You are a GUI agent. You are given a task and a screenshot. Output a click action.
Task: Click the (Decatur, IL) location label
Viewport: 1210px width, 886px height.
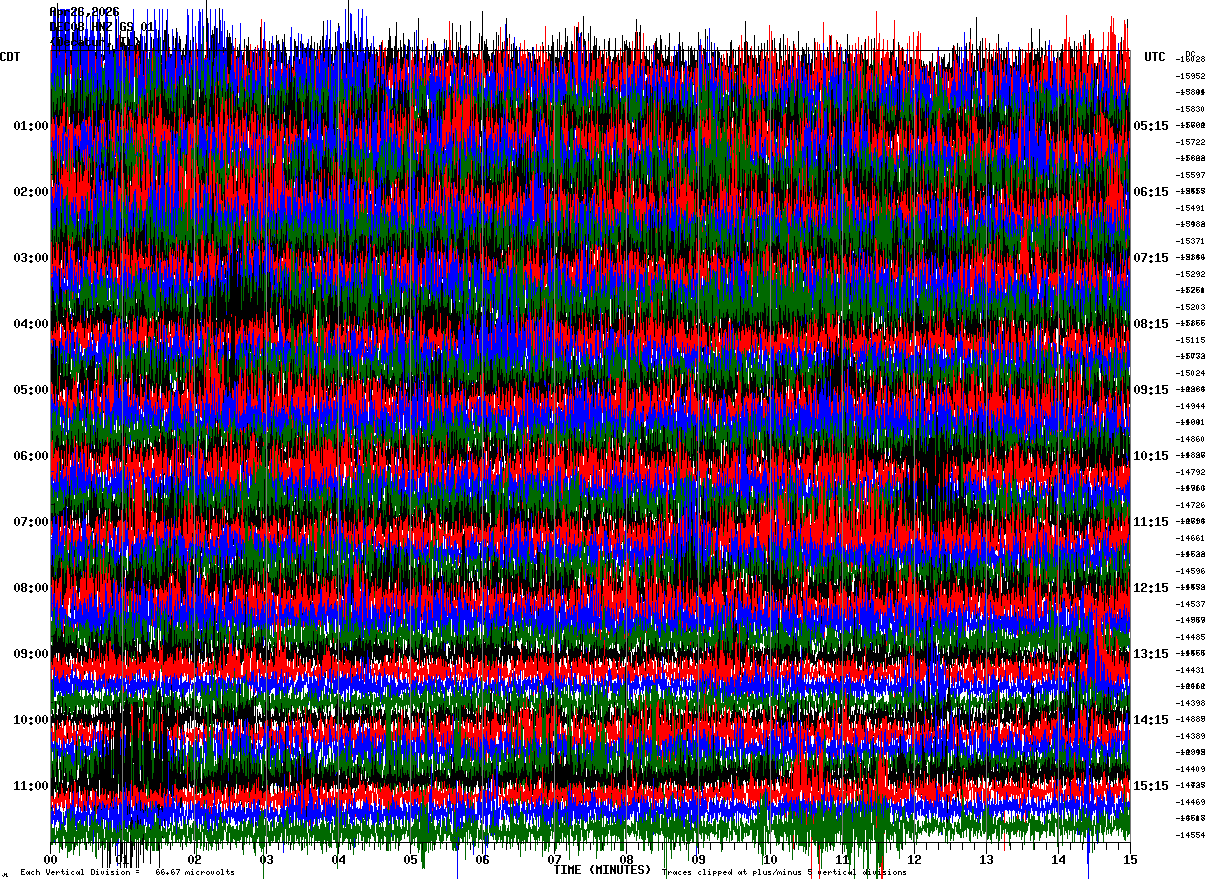point(95,42)
